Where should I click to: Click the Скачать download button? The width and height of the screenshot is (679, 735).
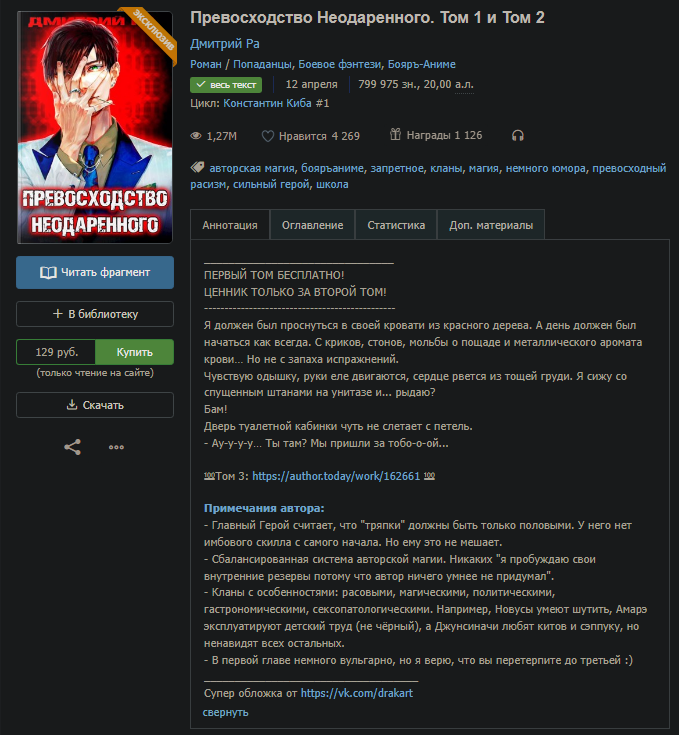(95, 405)
